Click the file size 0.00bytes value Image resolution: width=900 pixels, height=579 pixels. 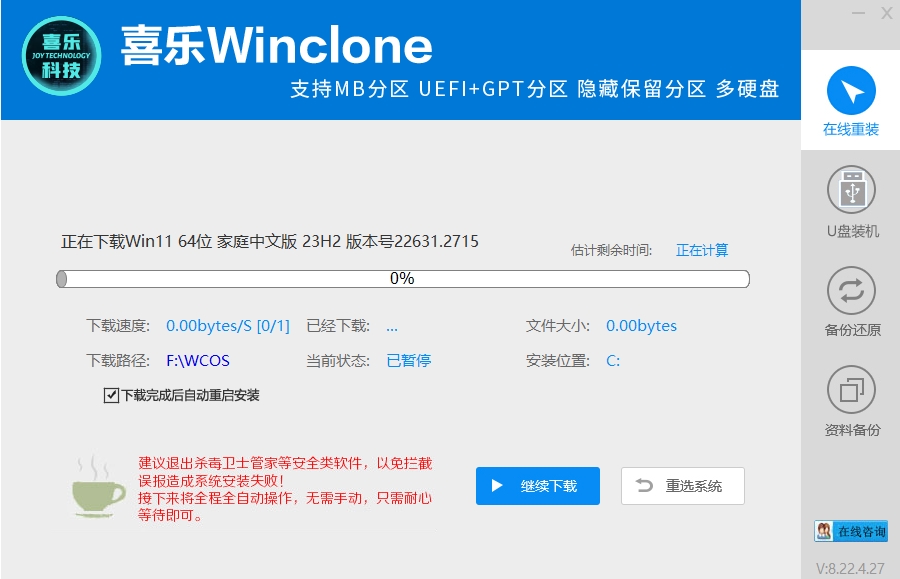click(x=641, y=326)
